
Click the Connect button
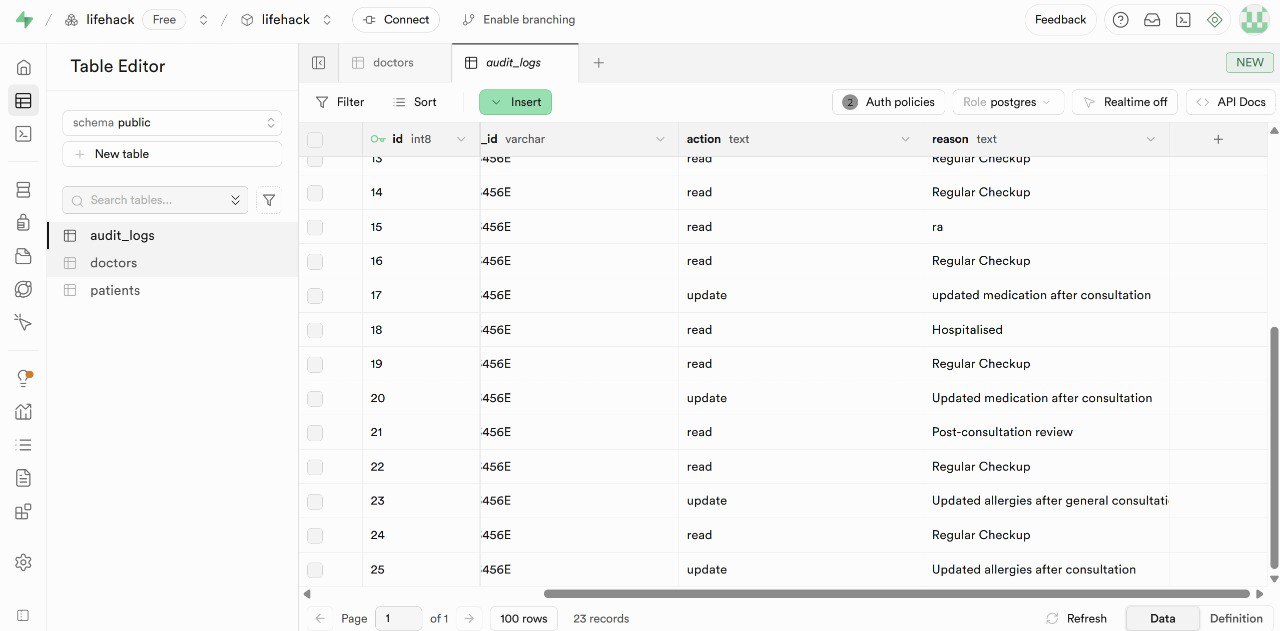tap(396, 20)
